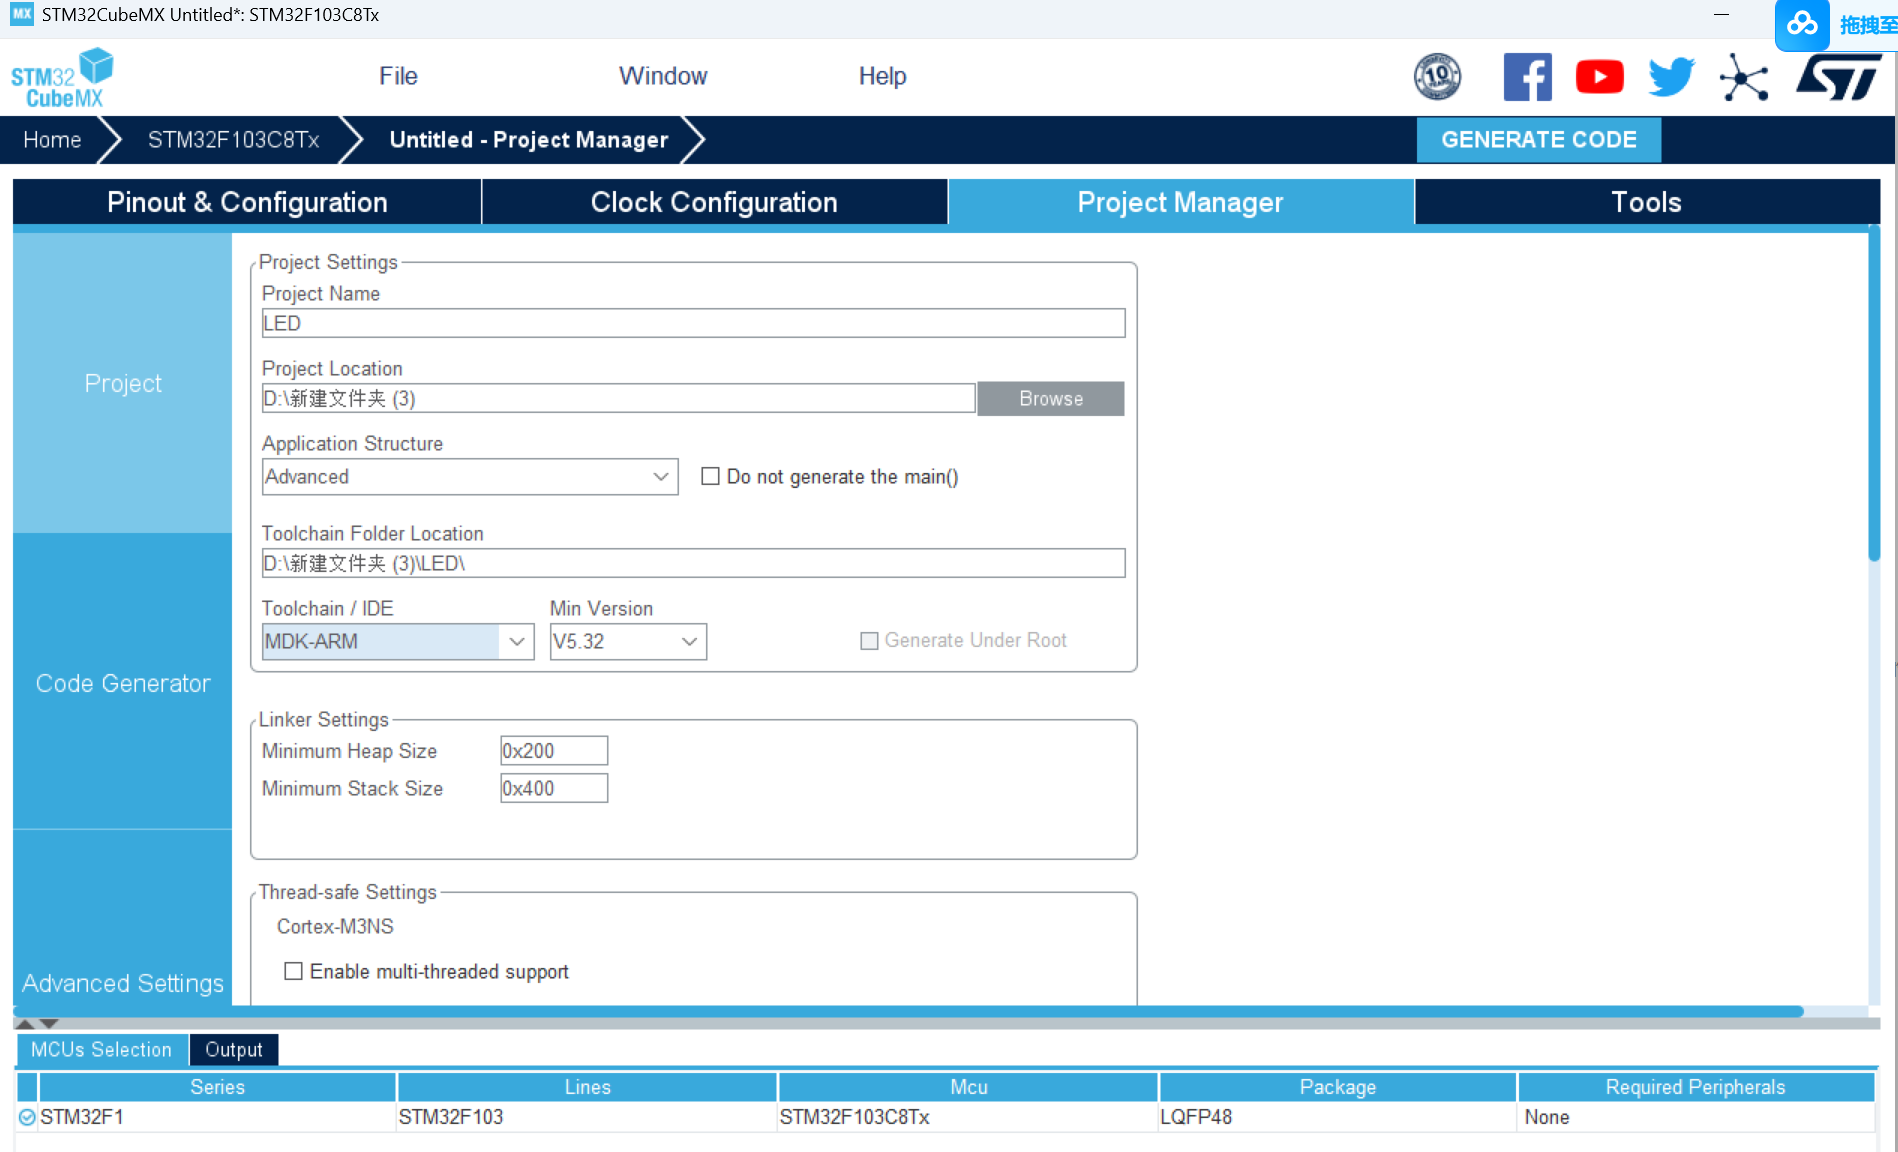Toggle Generate Under Root checkbox
Viewport: 1898px width, 1152px height.
coord(869,641)
